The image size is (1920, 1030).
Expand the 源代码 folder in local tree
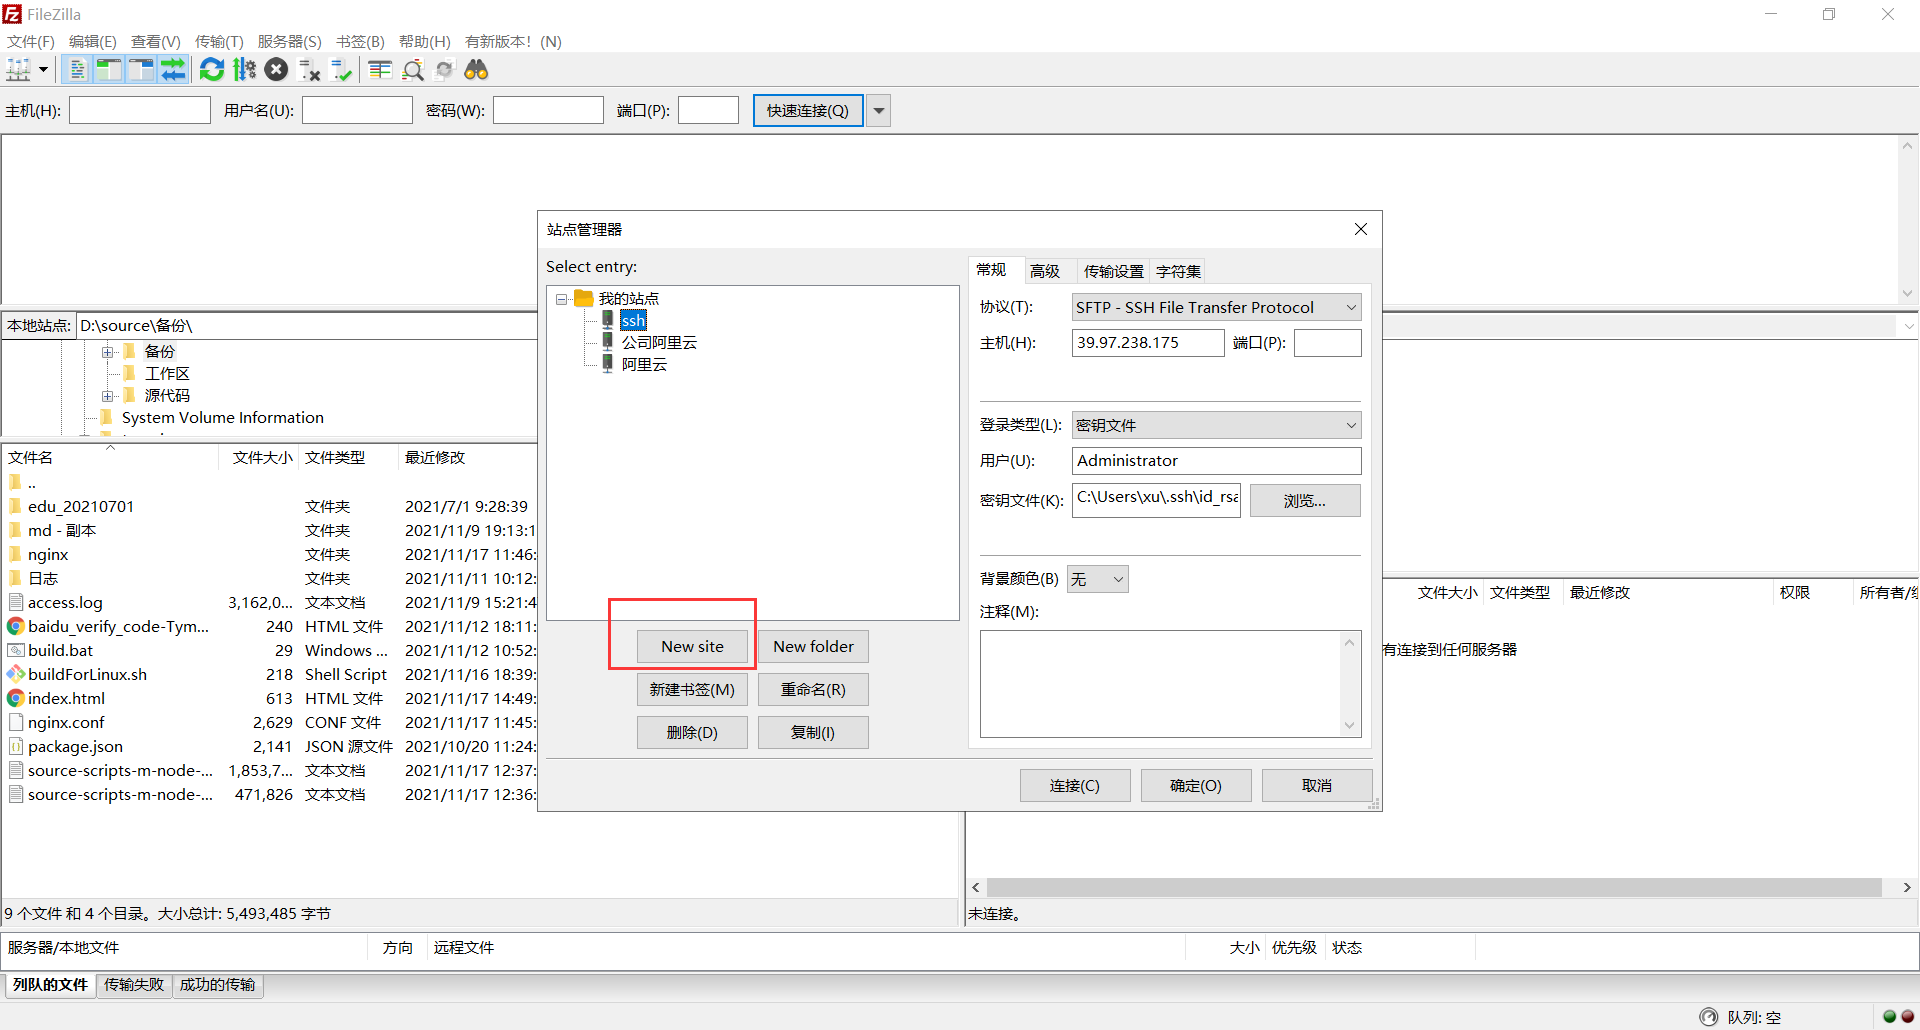pyautogui.click(x=108, y=396)
